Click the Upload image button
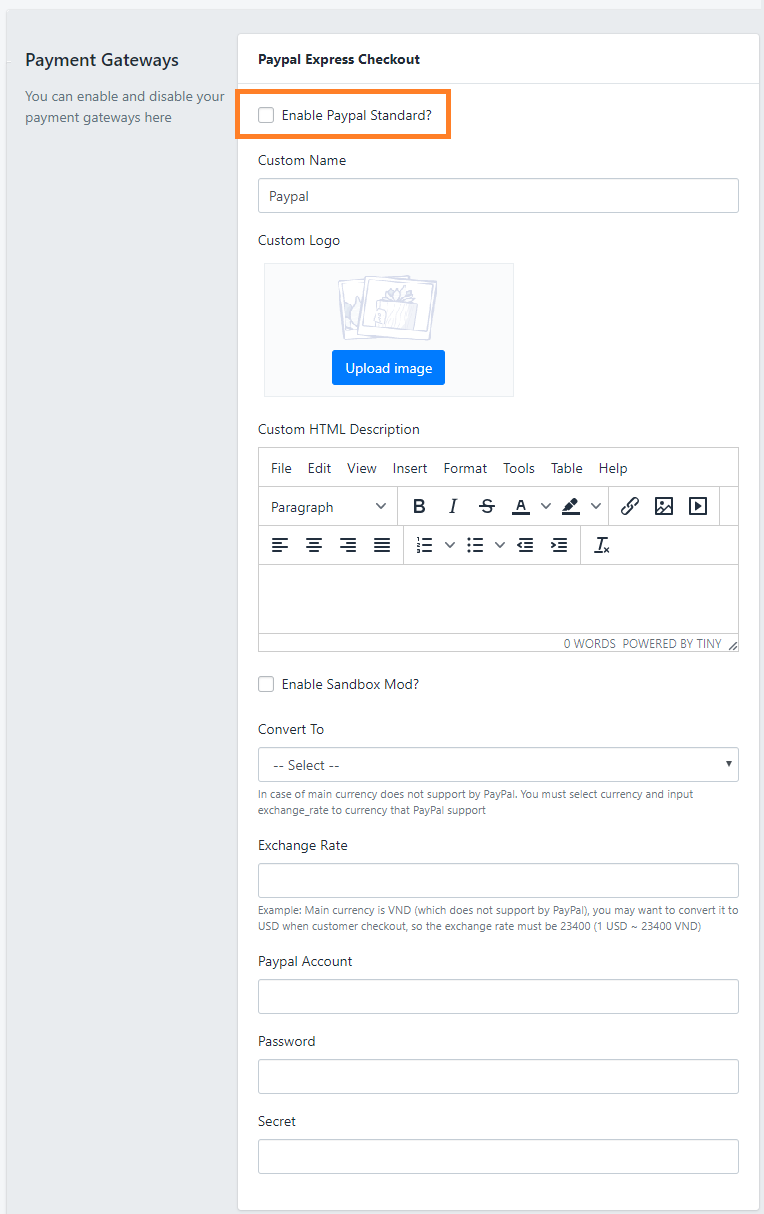This screenshot has width=764, height=1214. (x=388, y=368)
